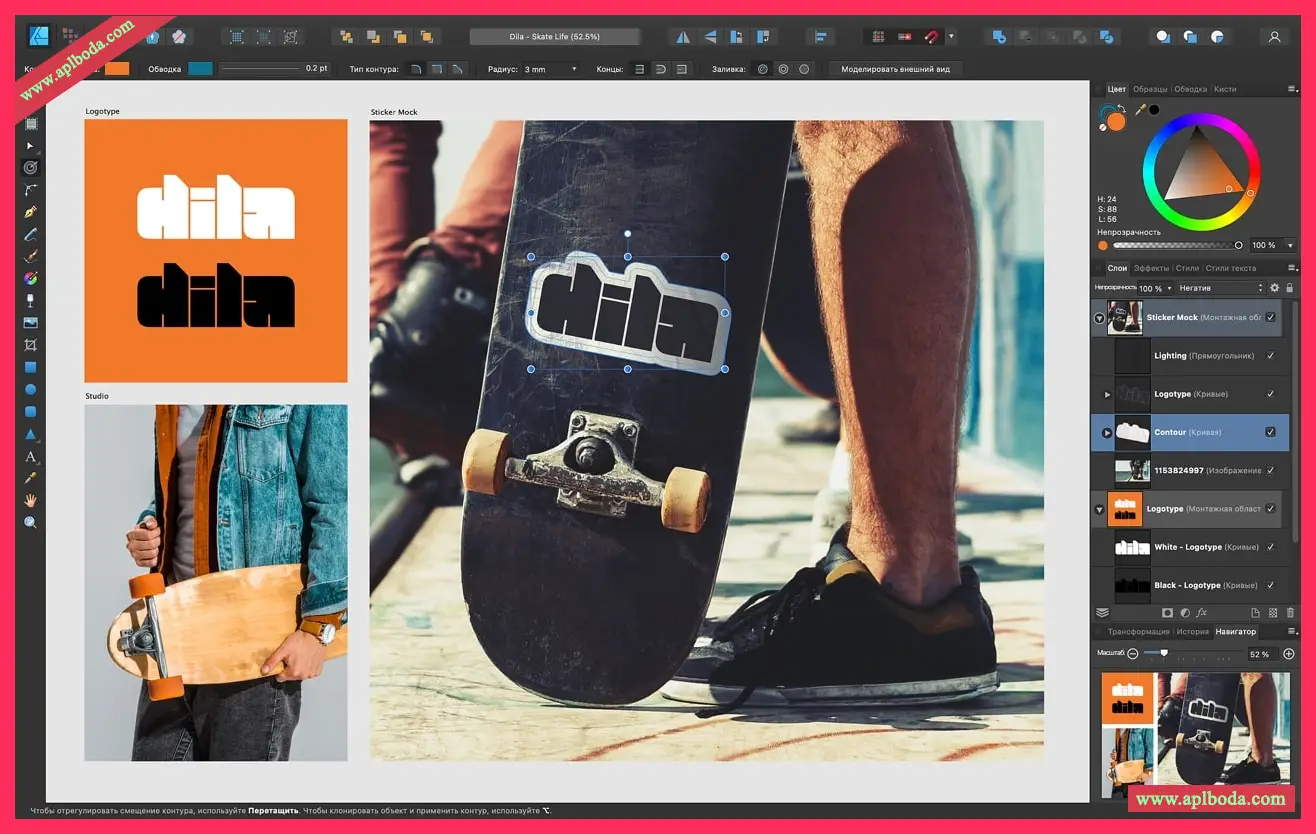Pick the Zoom magnifier tool
The height and width of the screenshot is (834, 1316).
31,522
